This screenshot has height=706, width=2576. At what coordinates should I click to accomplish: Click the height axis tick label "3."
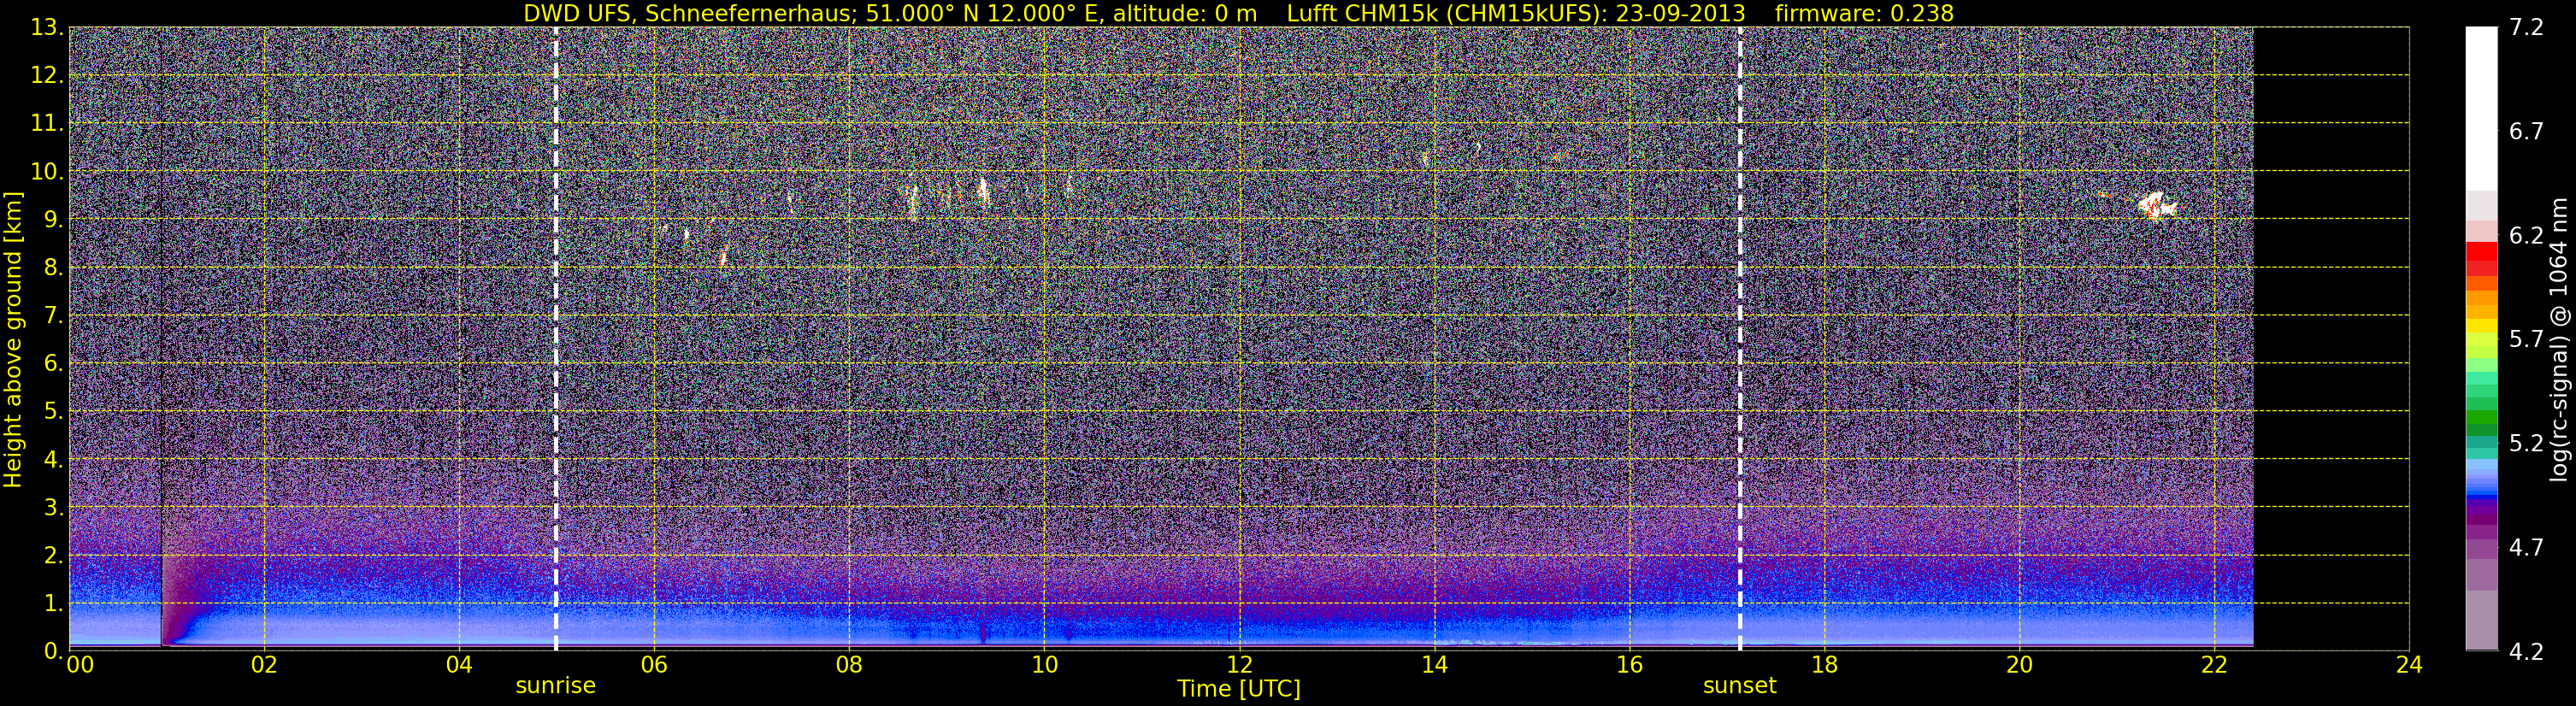[54, 508]
